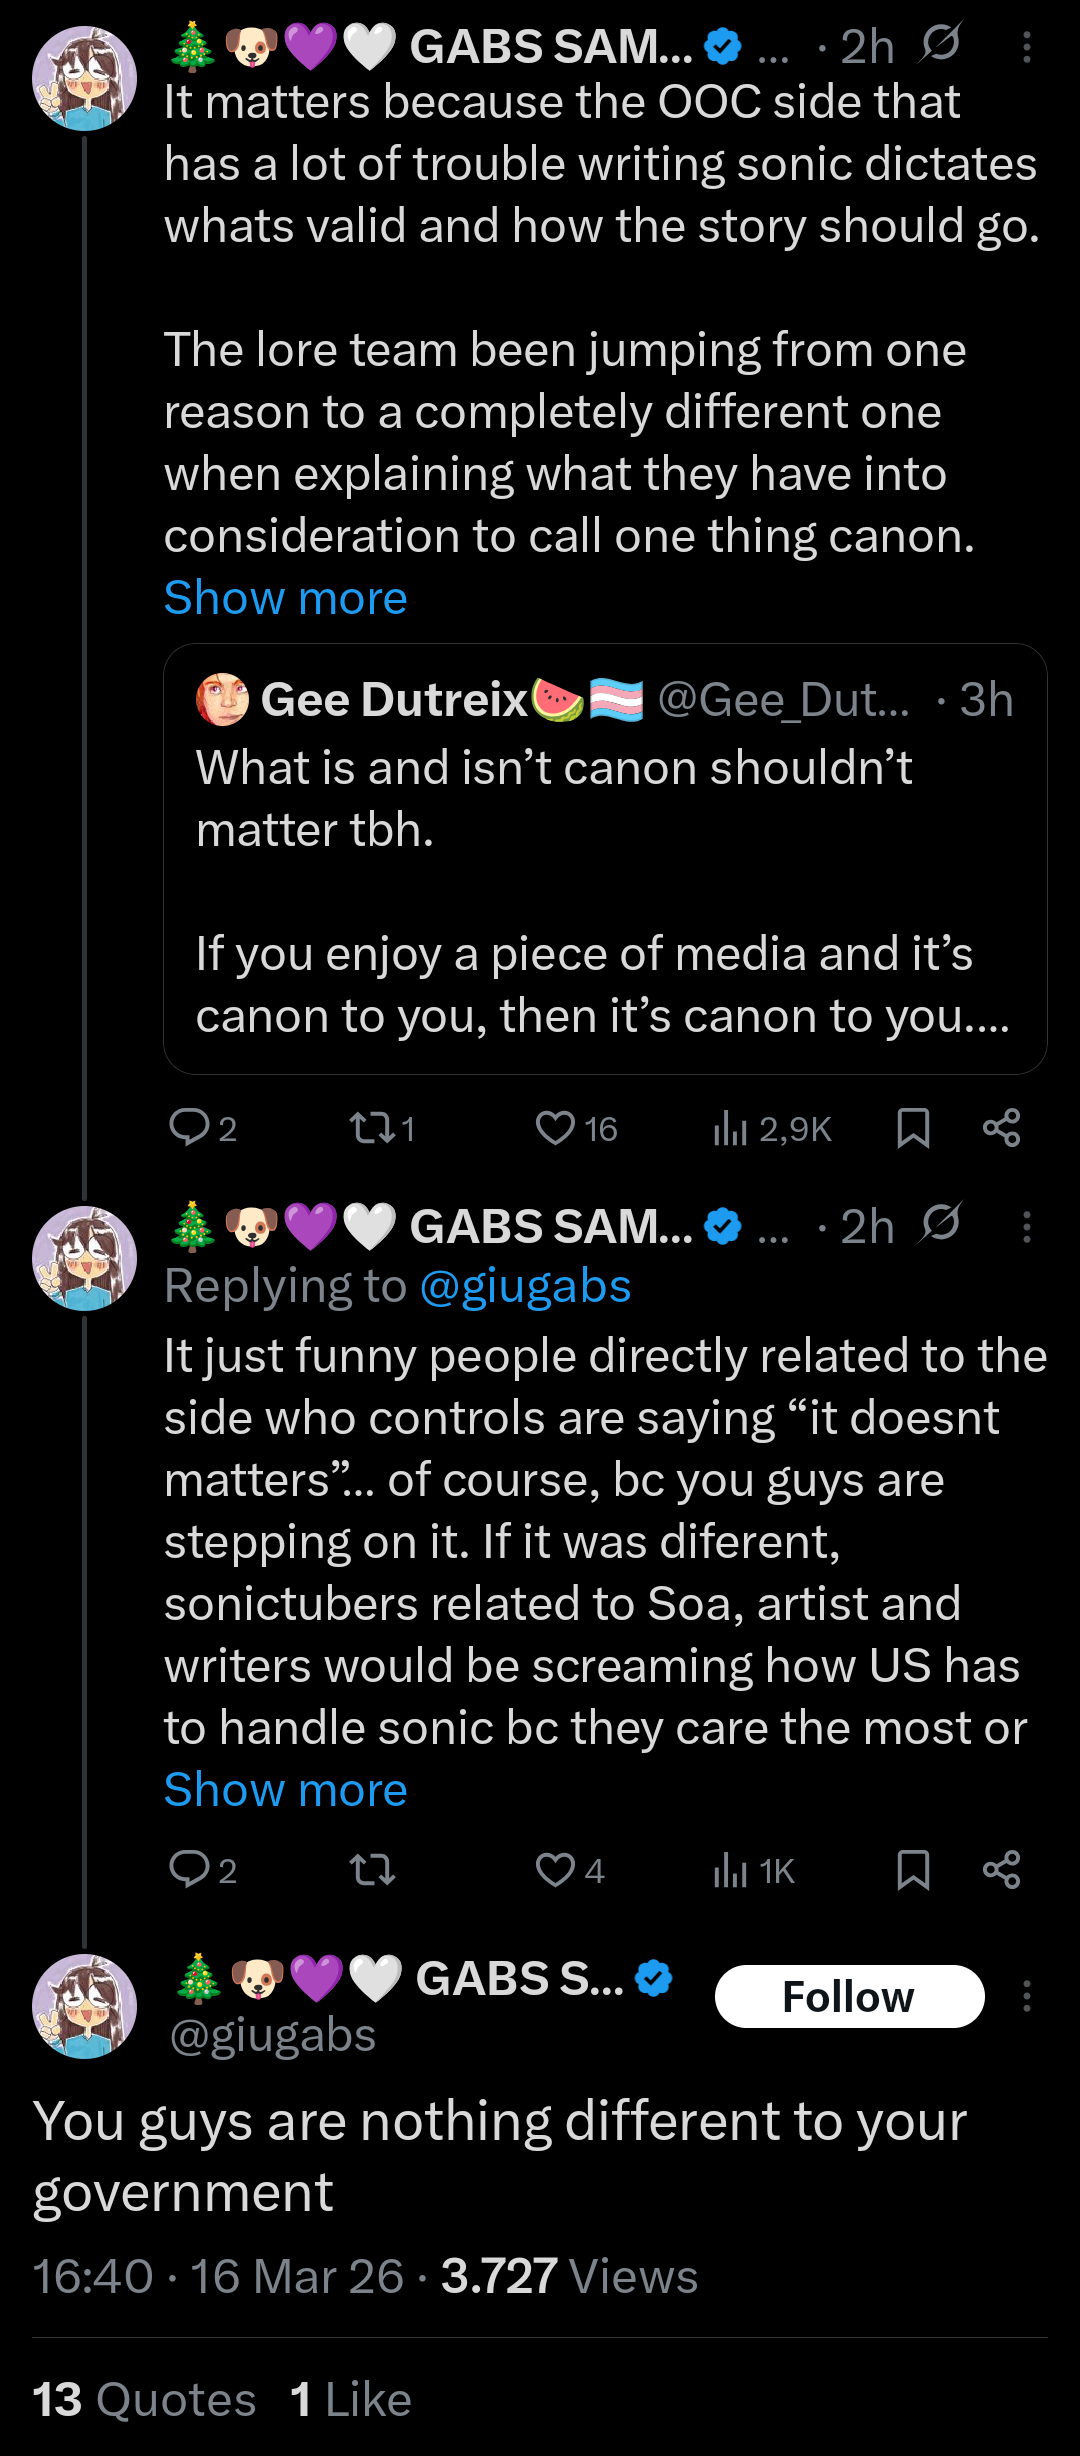Open the quoted Gee Dutreix tweet
The height and width of the screenshot is (2456, 1080).
[605, 859]
